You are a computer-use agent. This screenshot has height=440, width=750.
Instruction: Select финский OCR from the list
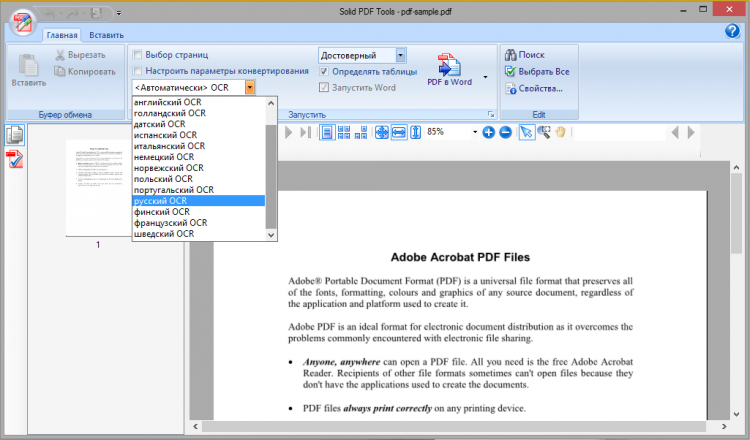pos(199,212)
